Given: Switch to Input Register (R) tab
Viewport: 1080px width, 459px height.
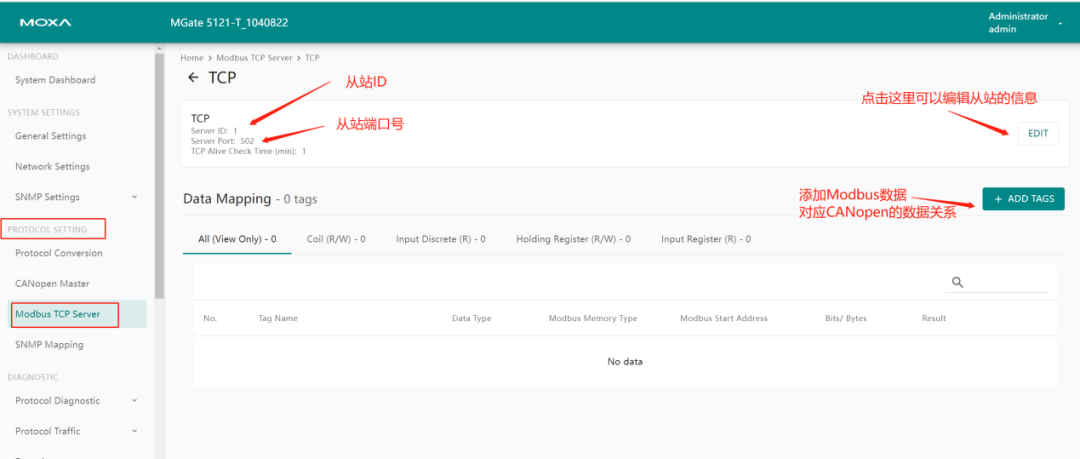Looking at the screenshot, I should coord(706,239).
